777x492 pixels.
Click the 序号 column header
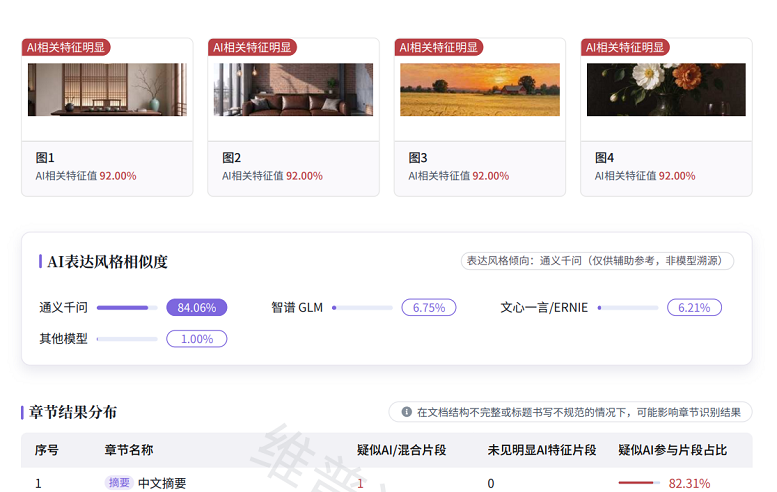pyautogui.click(x=47, y=450)
